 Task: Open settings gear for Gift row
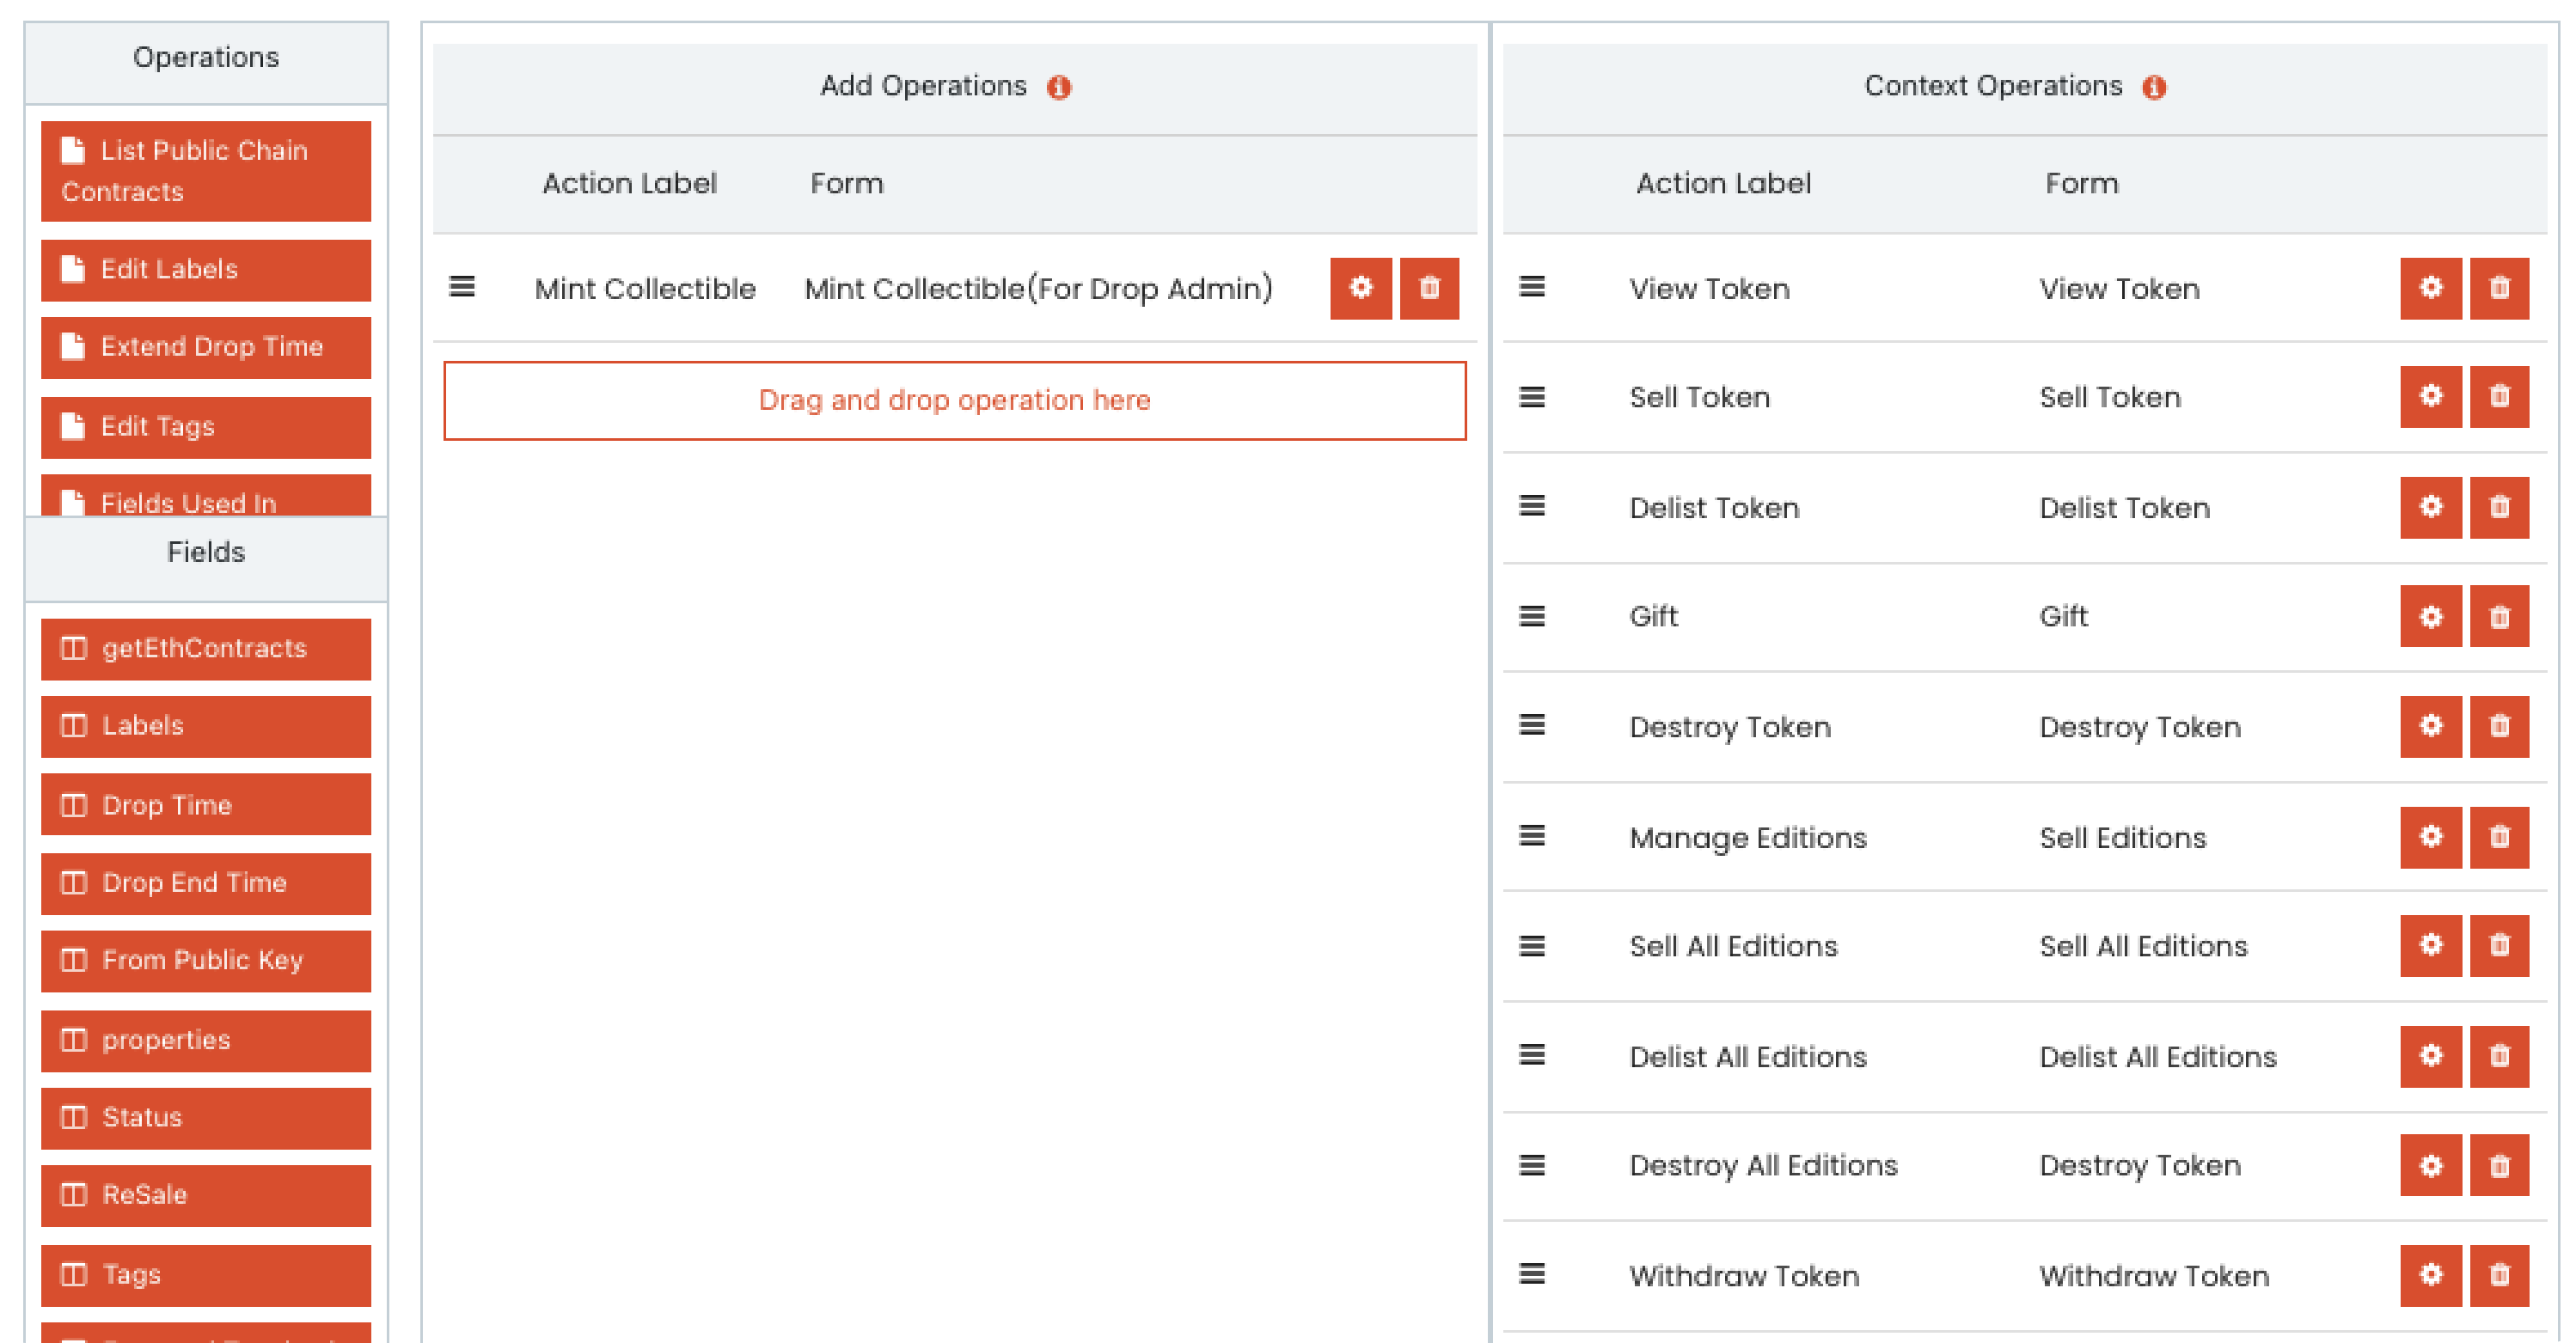[x=2430, y=616]
